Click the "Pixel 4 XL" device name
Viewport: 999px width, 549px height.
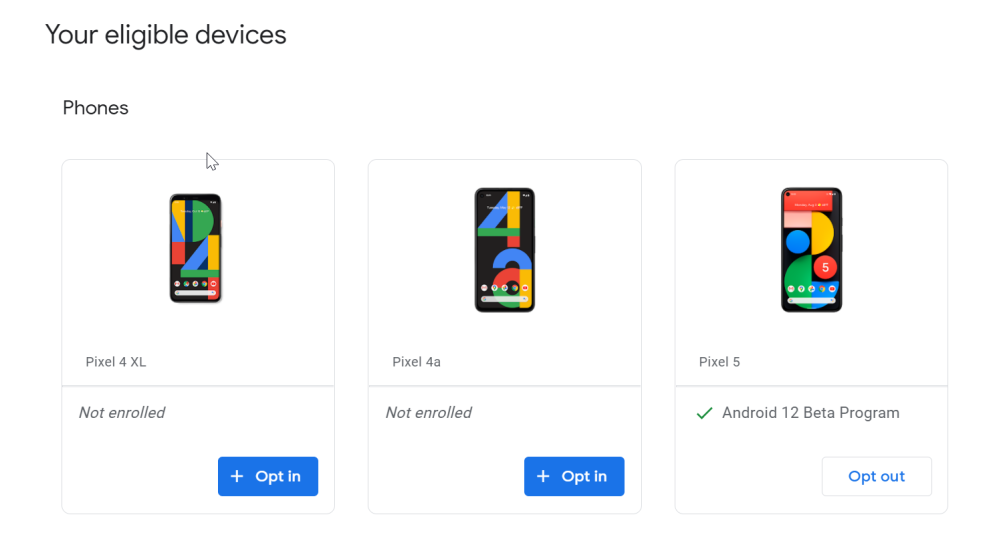[116, 362]
